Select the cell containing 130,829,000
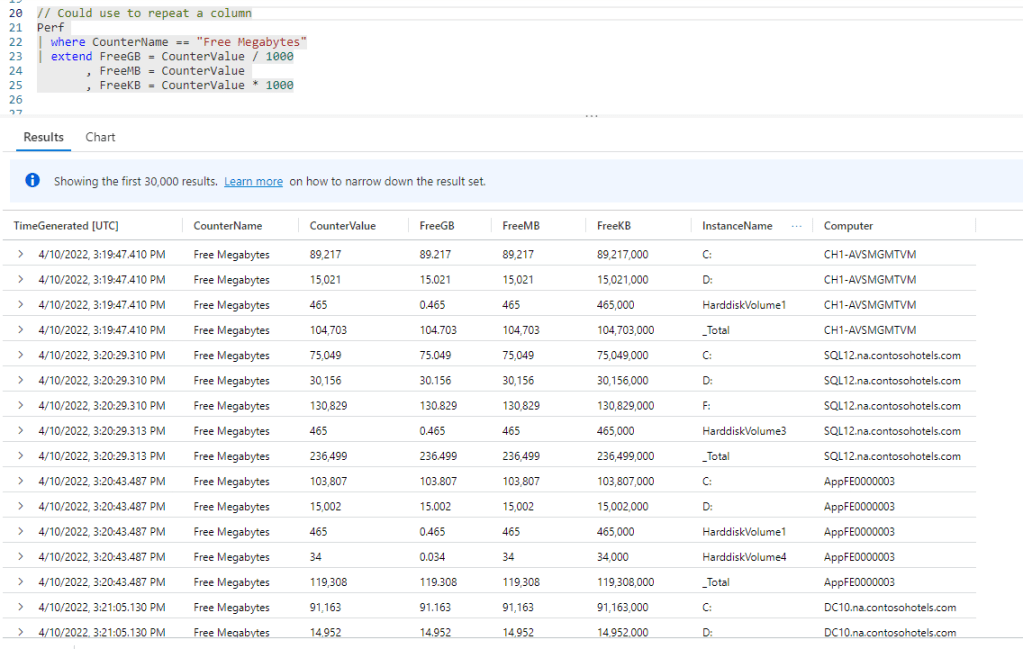Image resolution: width=1023 pixels, height=649 pixels. (x=625, y=406)
